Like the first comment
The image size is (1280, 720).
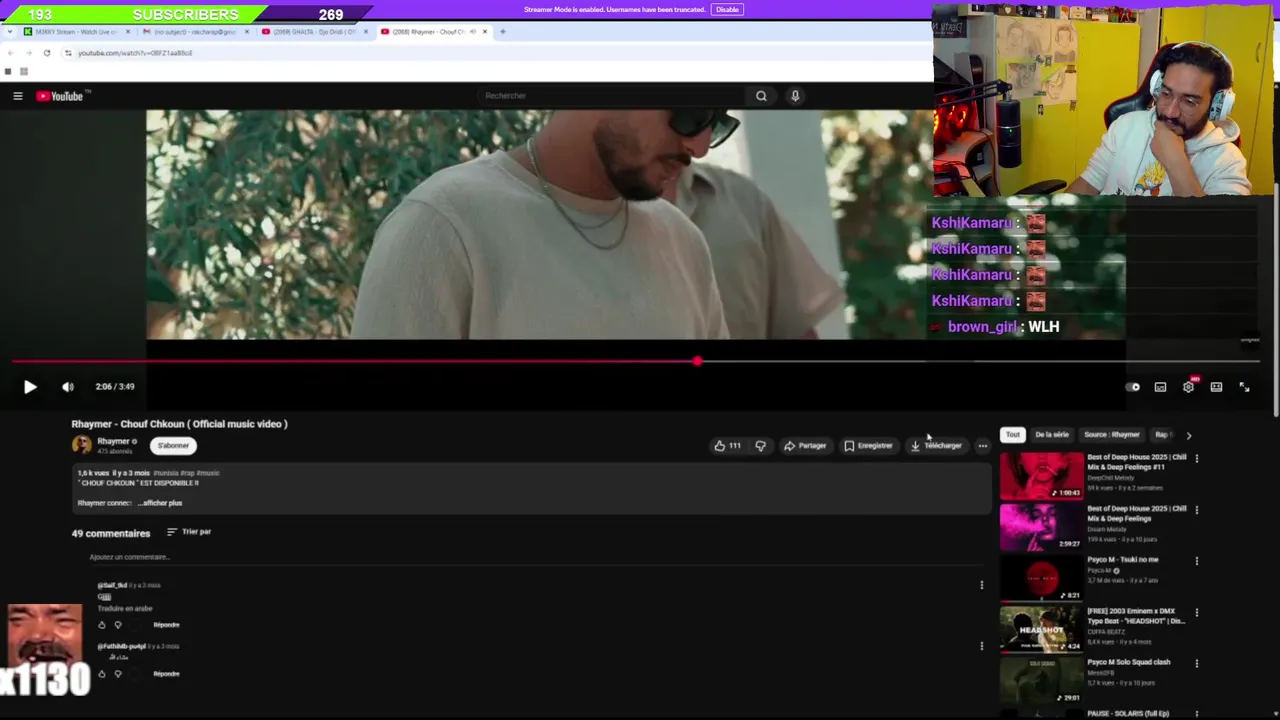coord(101,625)
